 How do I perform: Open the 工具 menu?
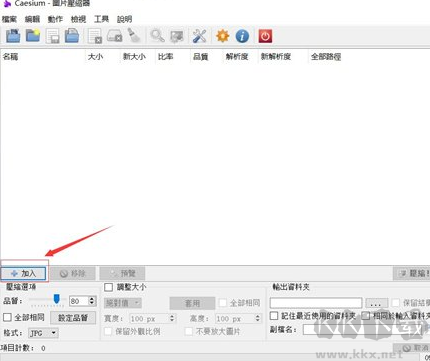[101, 19]
